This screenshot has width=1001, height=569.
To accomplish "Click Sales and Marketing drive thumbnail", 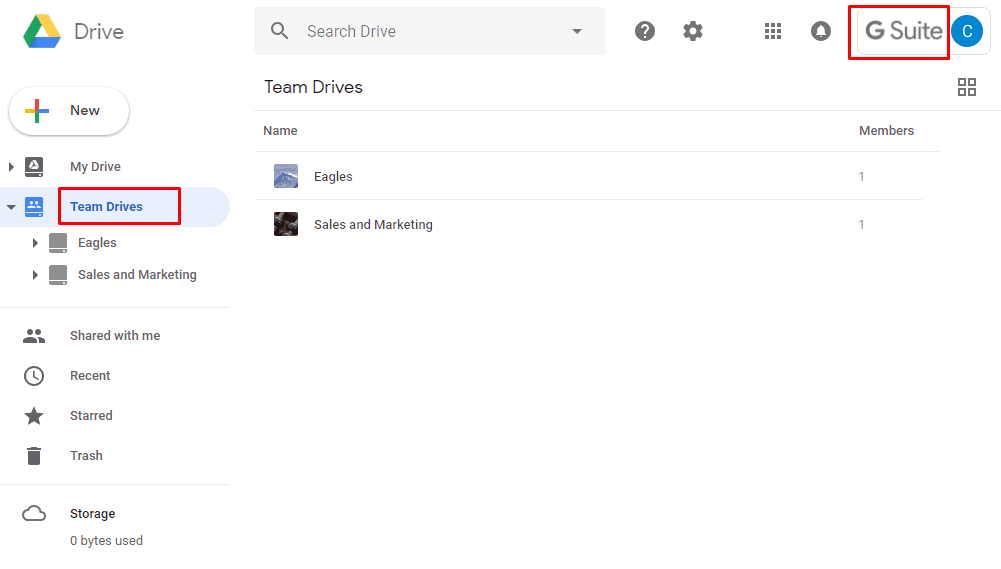I will 286,224.
